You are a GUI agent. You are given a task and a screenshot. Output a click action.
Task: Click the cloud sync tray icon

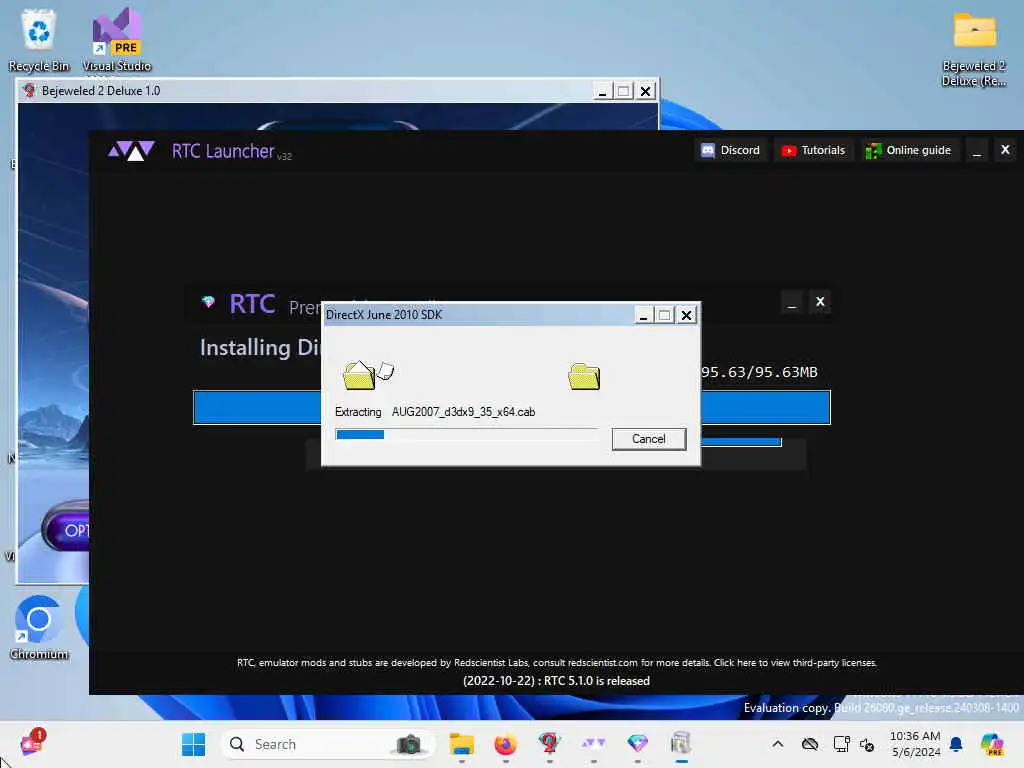pos(810,744)
